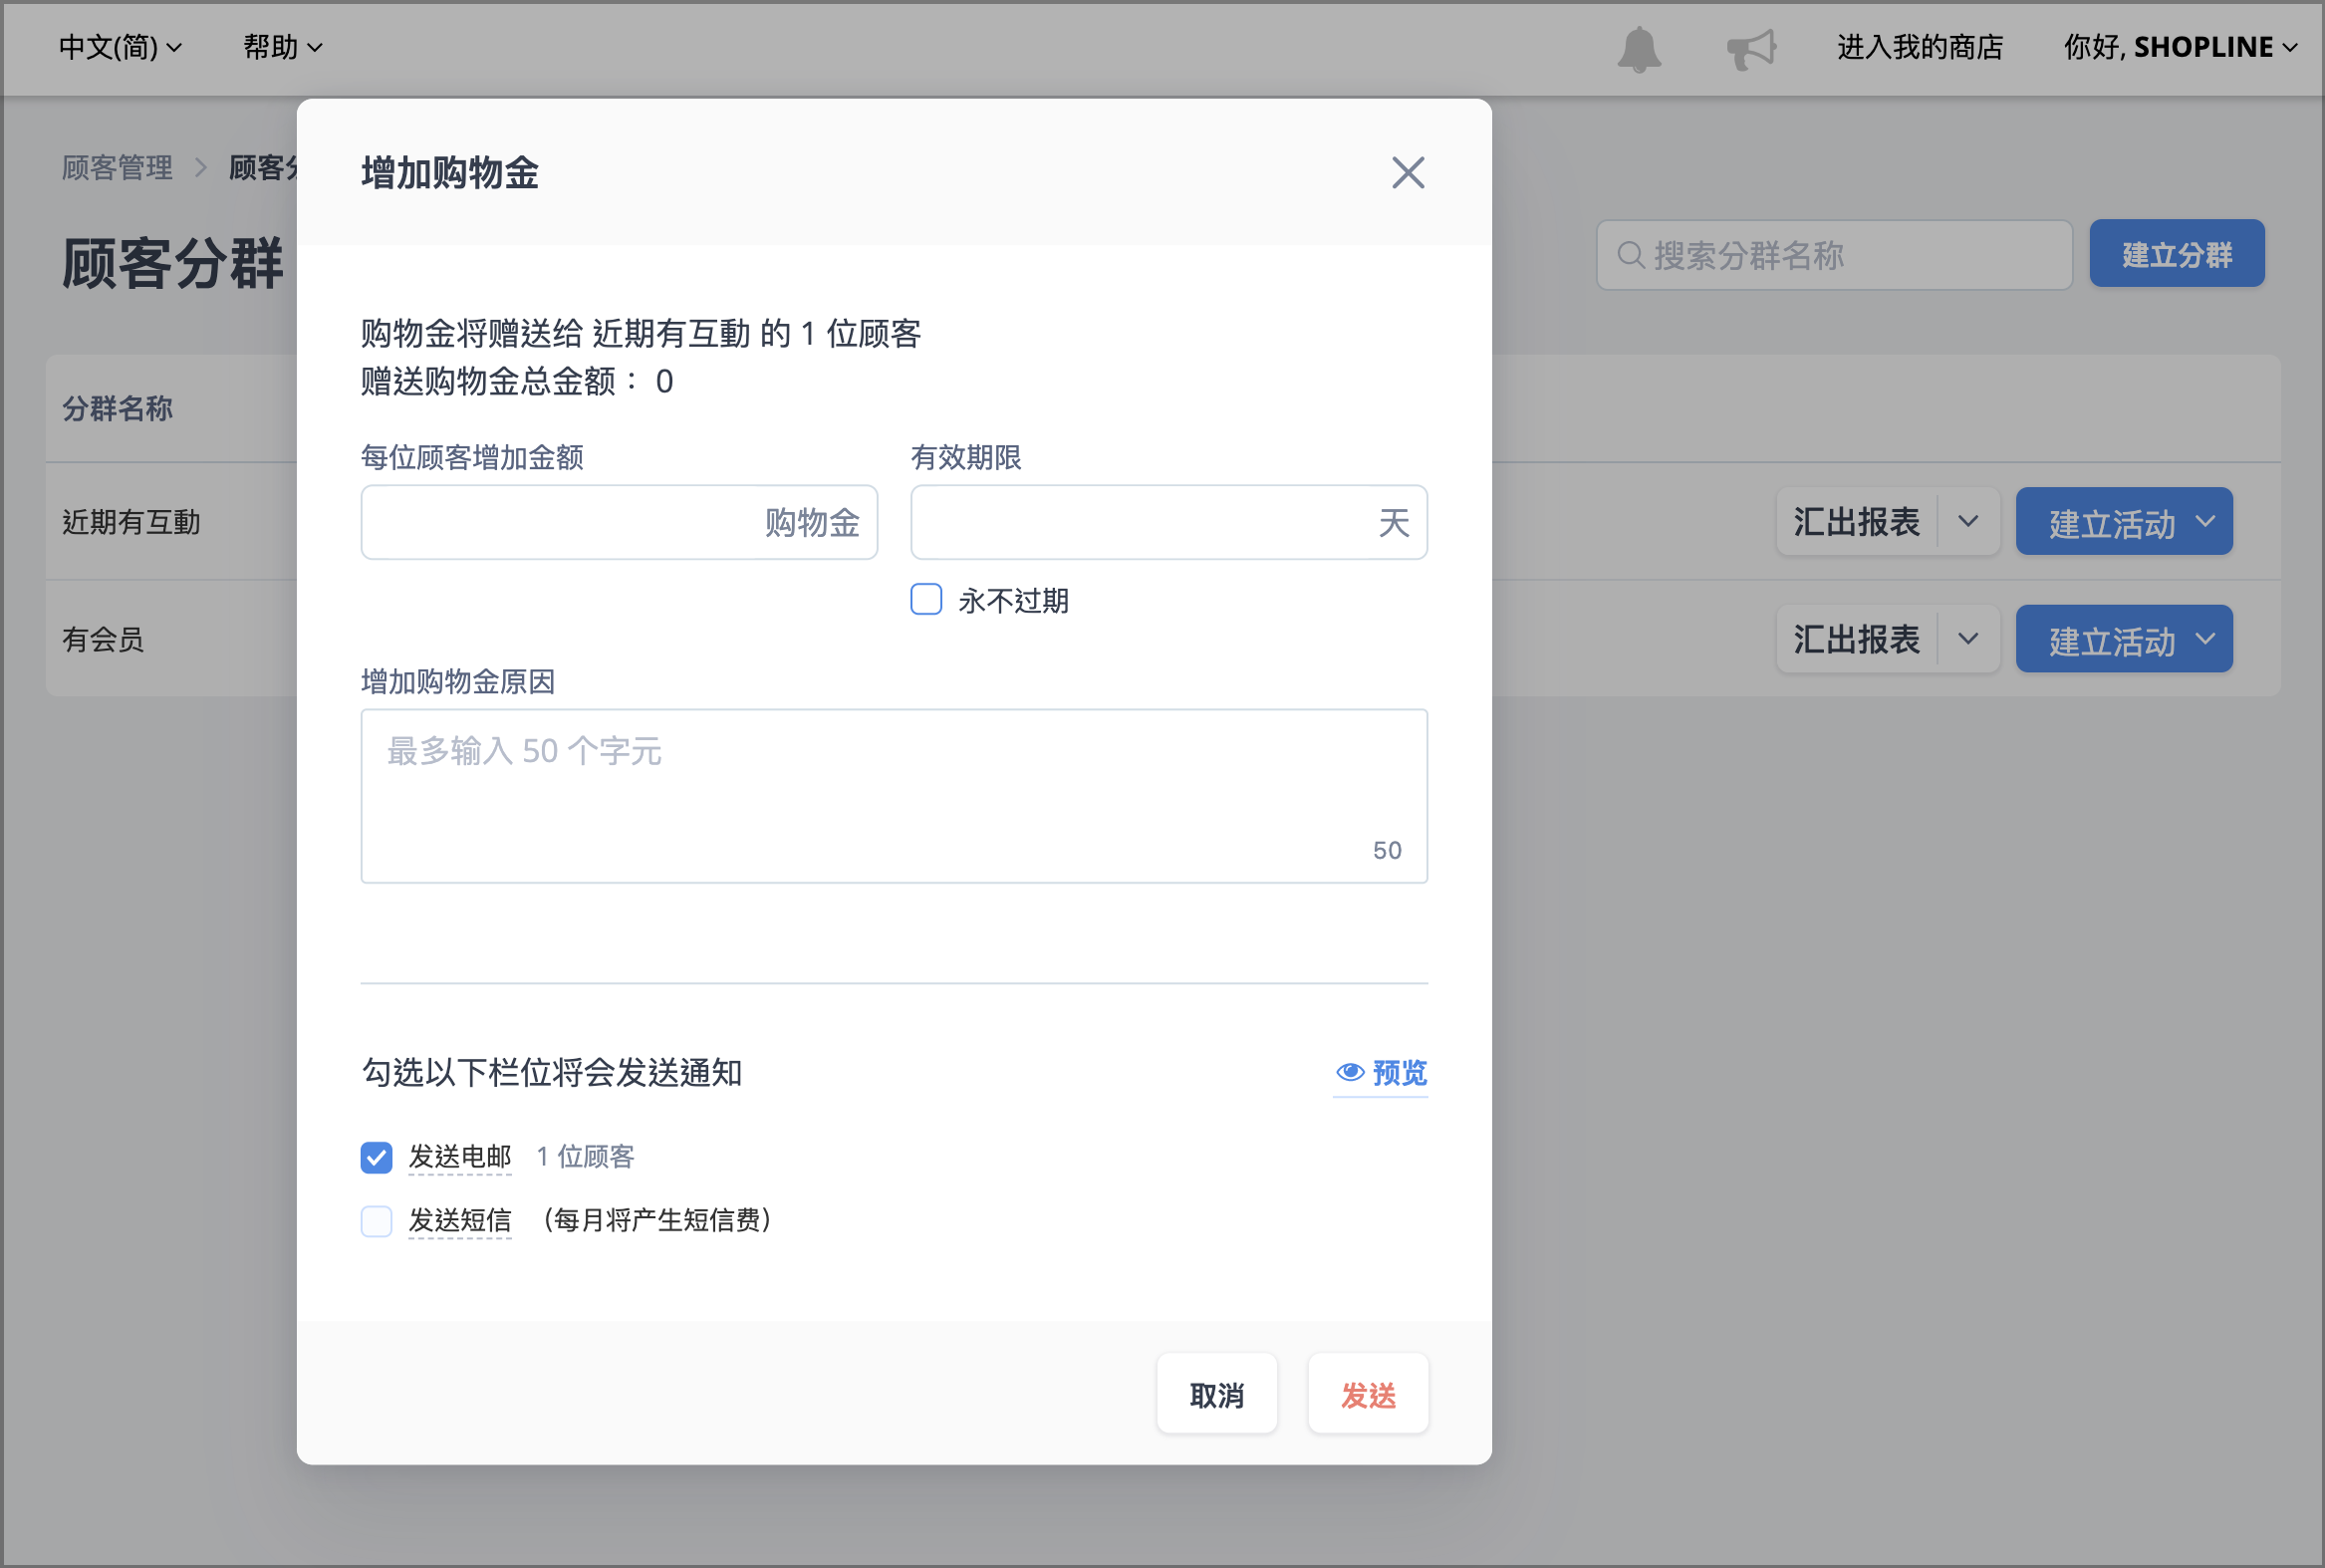
Task: Focus the 每位顾客增加金额 input field
Action: coord(619,522)
